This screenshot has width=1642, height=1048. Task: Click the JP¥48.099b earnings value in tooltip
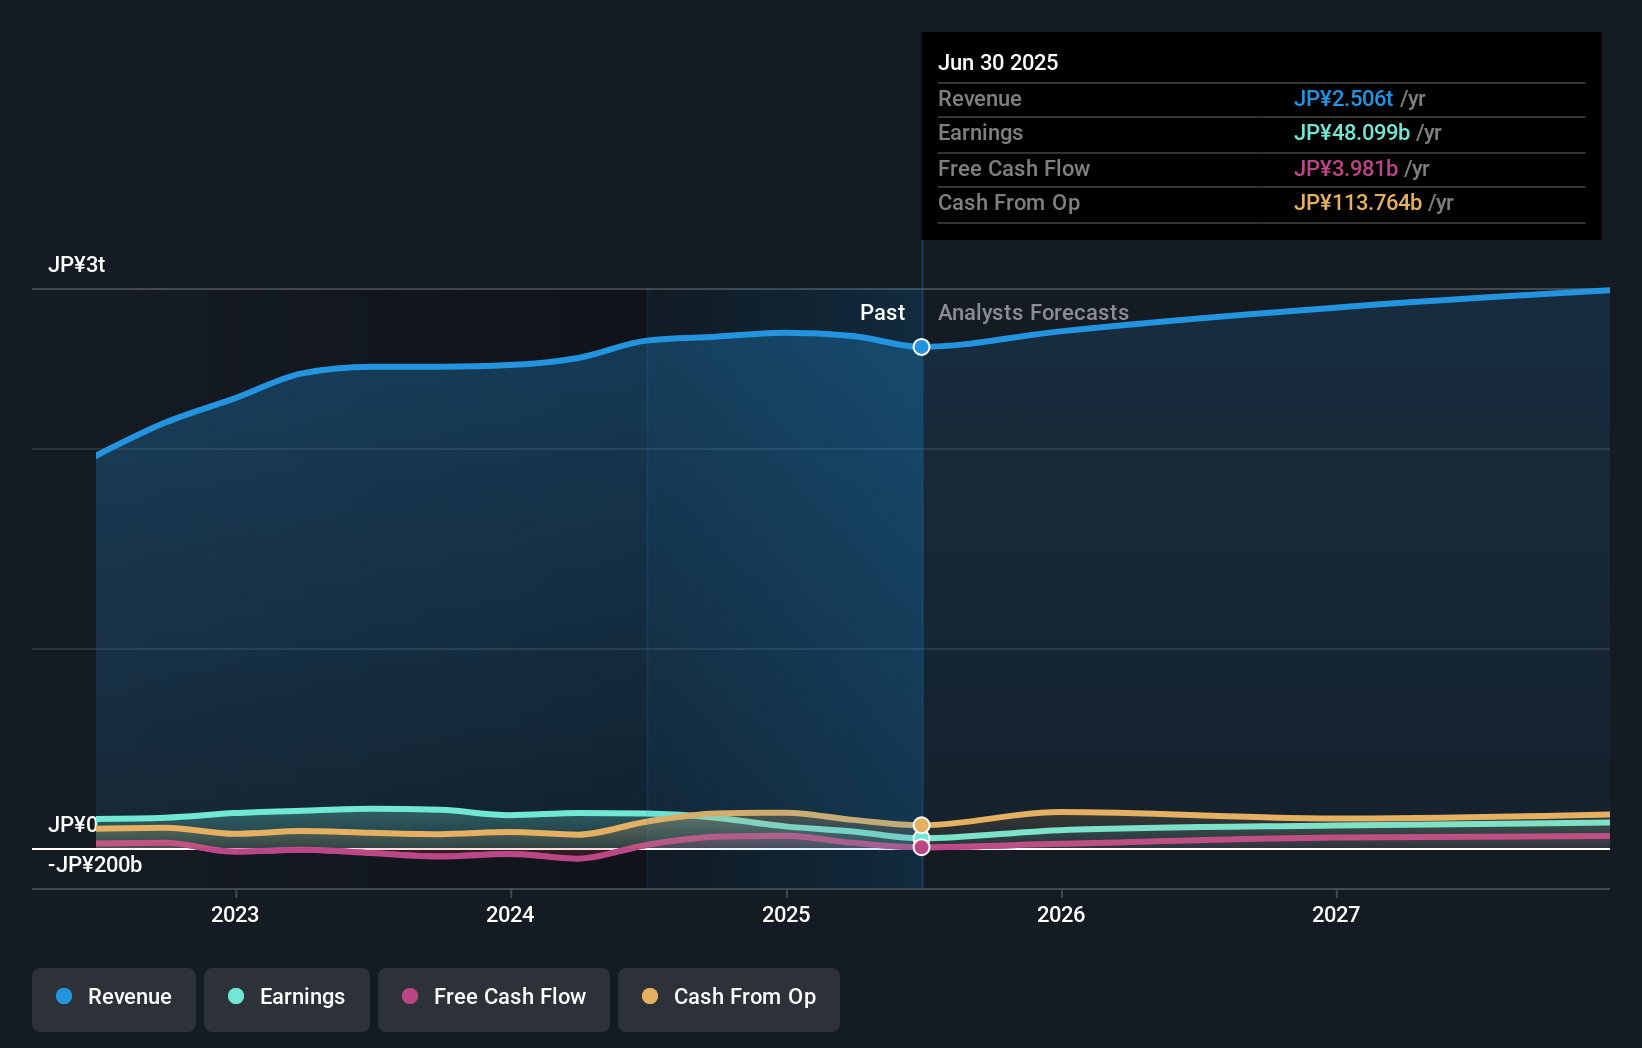pyautogui.click(x=1352, y=133)
